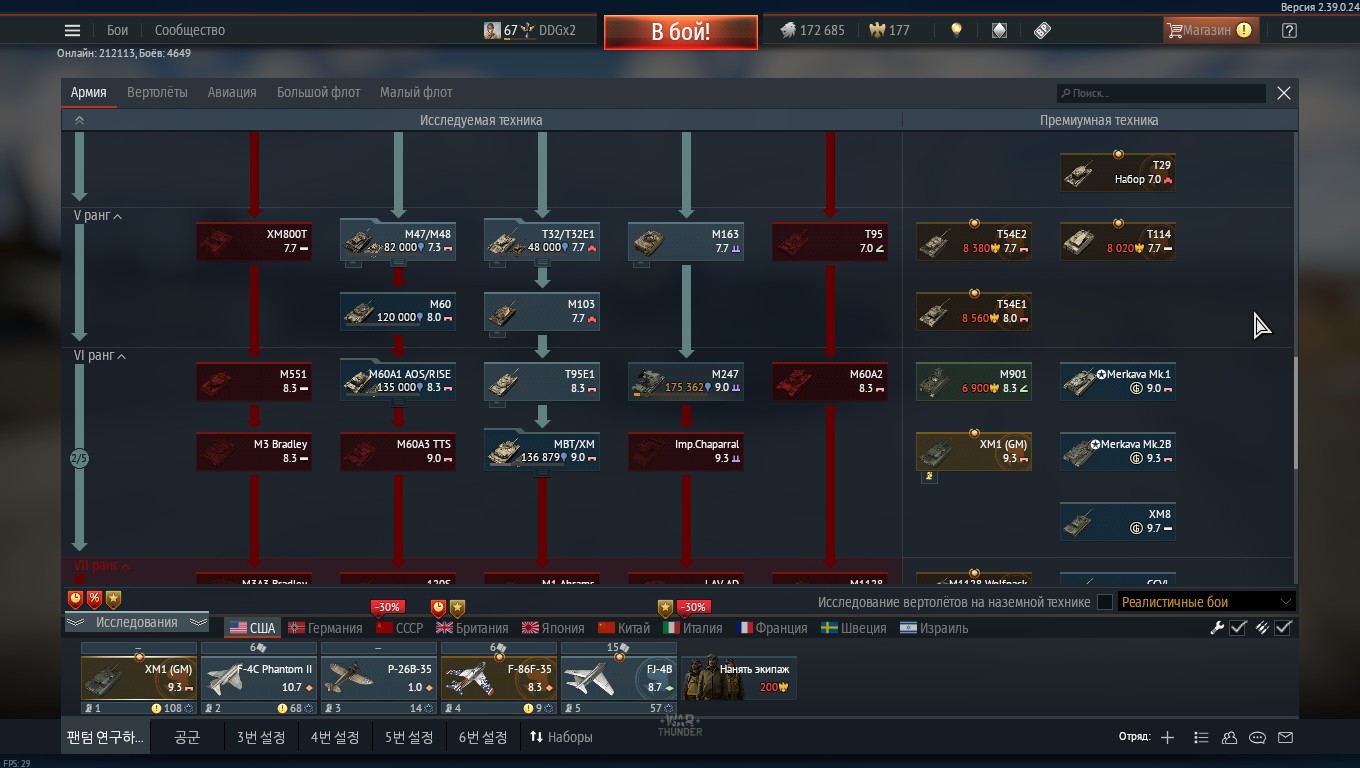Open the Магазин shop
Image resolution: width=1360 pixels, height=768 pixels.
point(1209,30)
